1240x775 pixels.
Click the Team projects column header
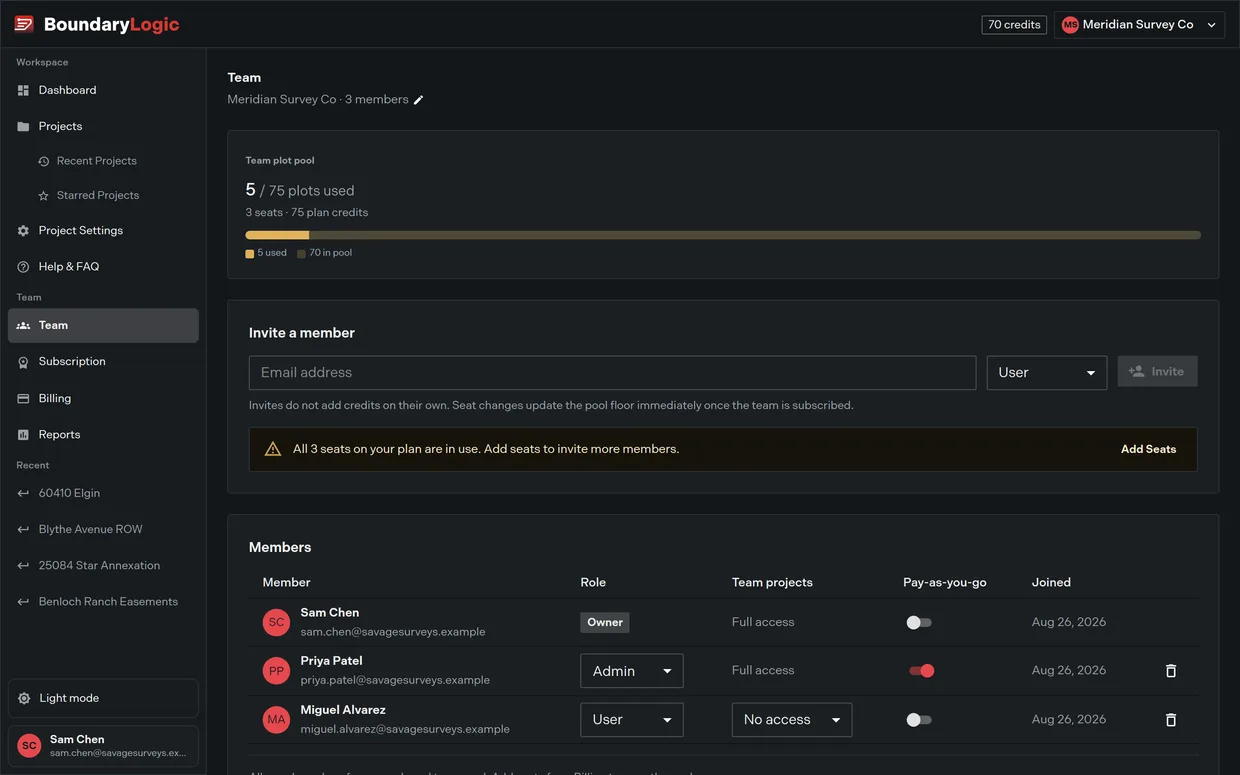tap(772, 583)
